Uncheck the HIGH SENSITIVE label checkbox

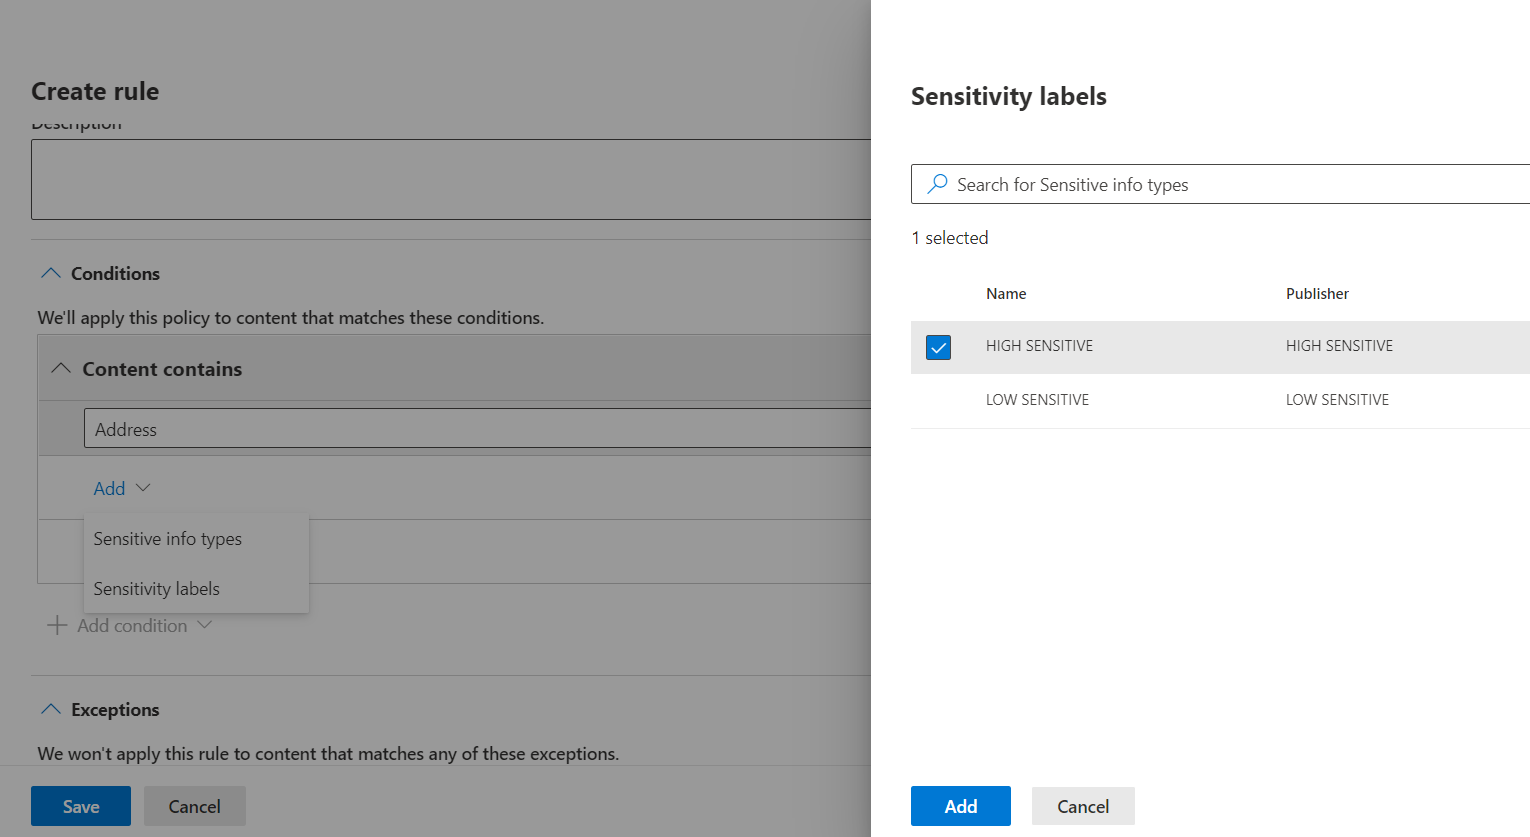tap(938, 347)
